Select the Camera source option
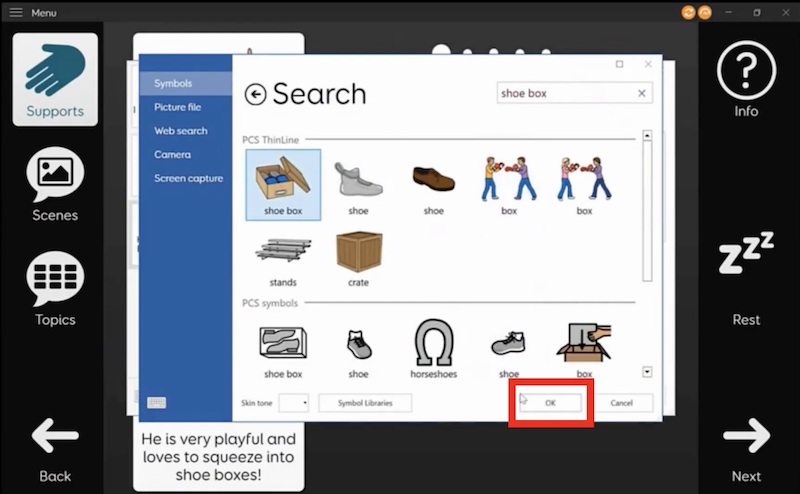The width and height of the screenshot is (800, 494). [172, 155]
